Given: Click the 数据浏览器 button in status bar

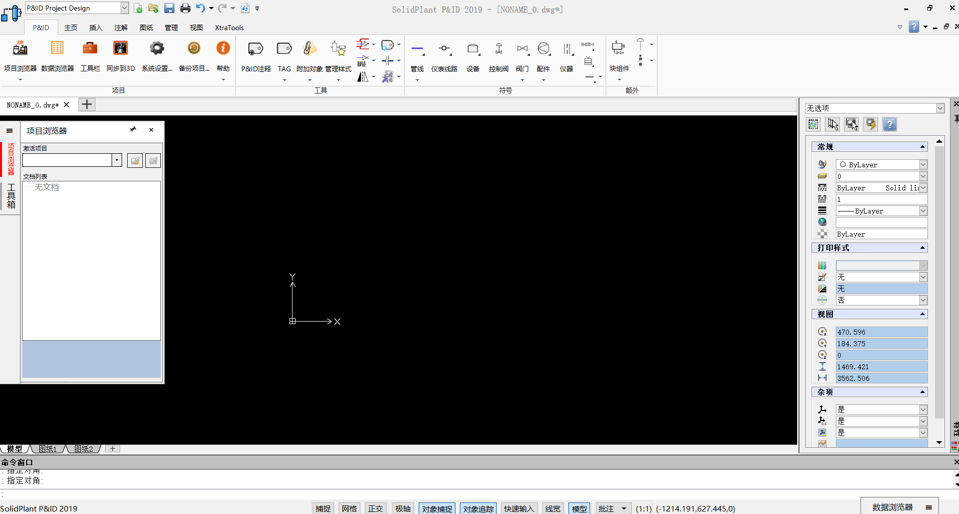Looking at the screenshot, I should 892,507.
